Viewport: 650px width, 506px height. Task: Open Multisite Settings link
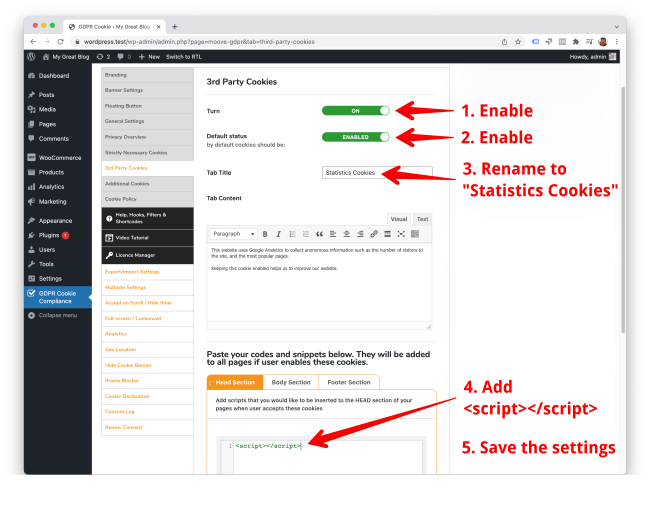126,288
